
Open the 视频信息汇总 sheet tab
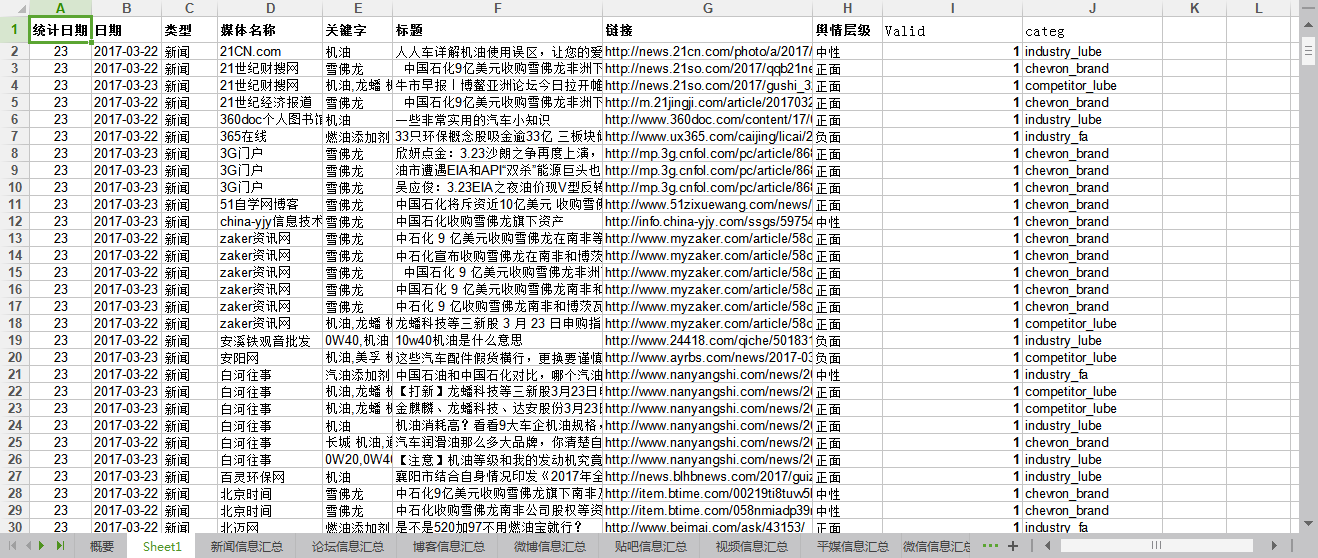click(751, 546)
